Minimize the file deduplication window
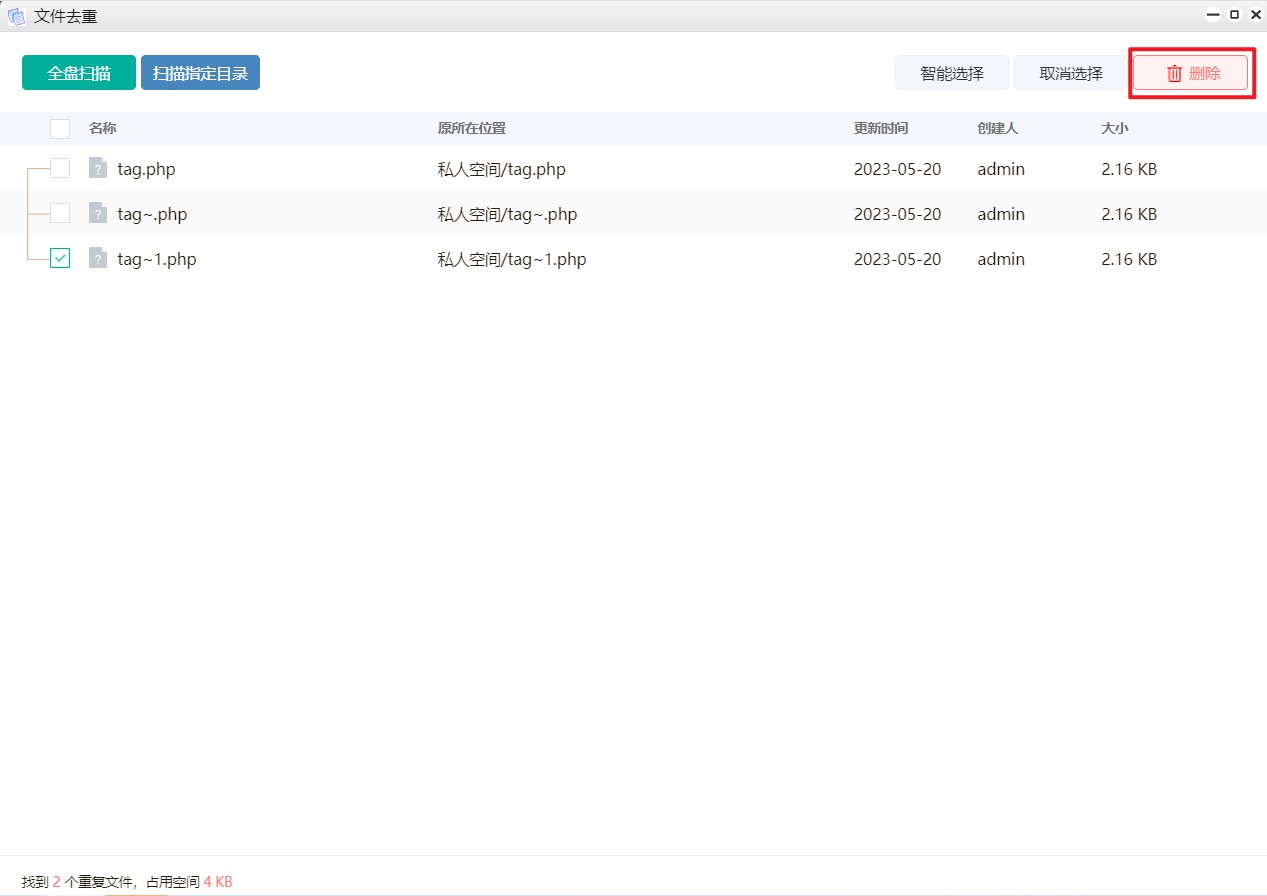 point(1213,15)
